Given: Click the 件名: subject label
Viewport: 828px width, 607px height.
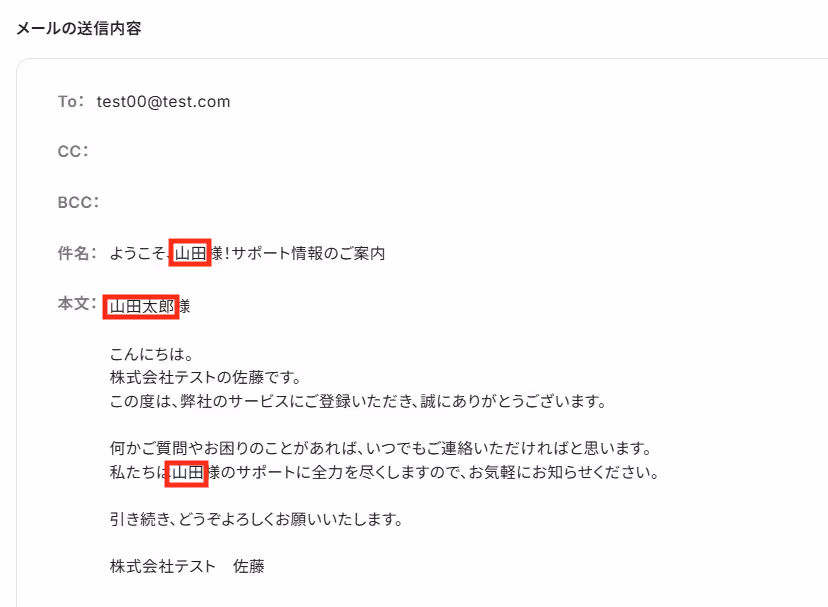Looking at the screenshot, I should [77, 253].
